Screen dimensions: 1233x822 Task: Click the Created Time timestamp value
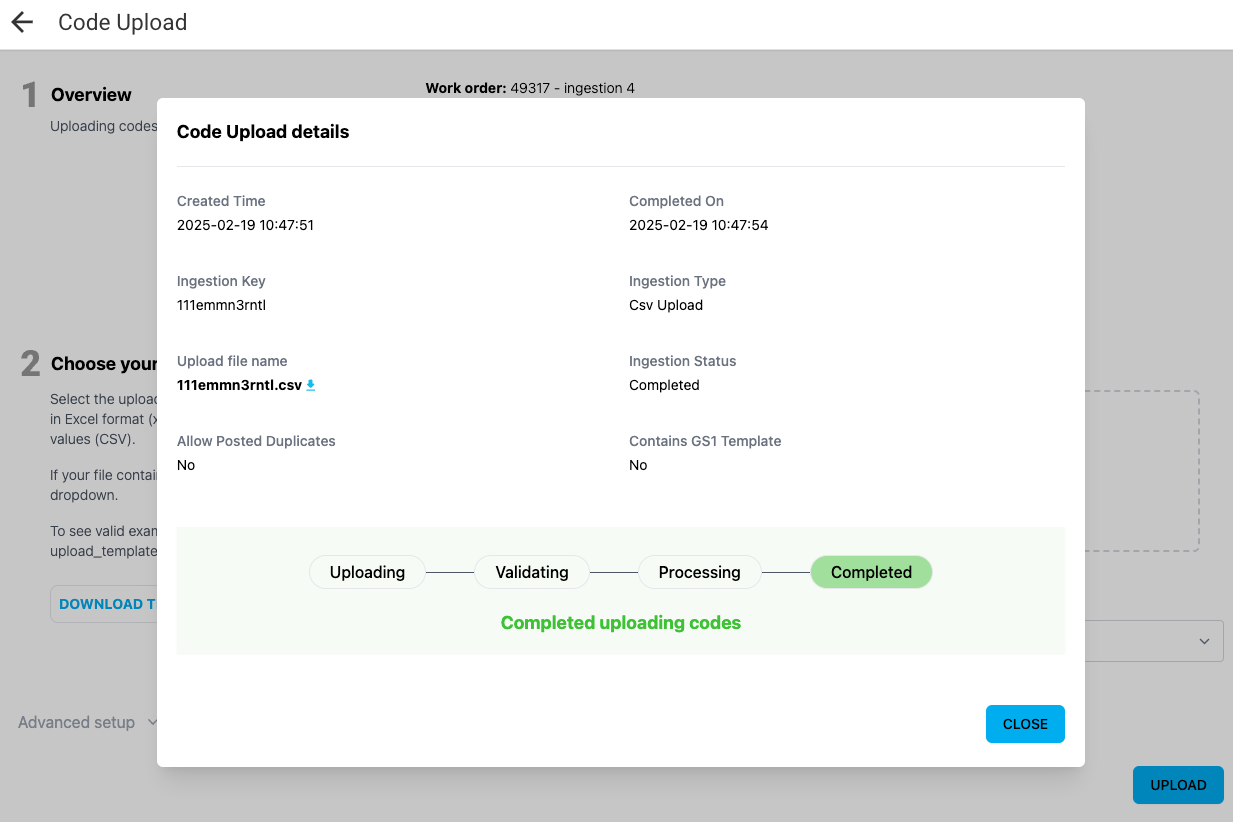point(245,225)
